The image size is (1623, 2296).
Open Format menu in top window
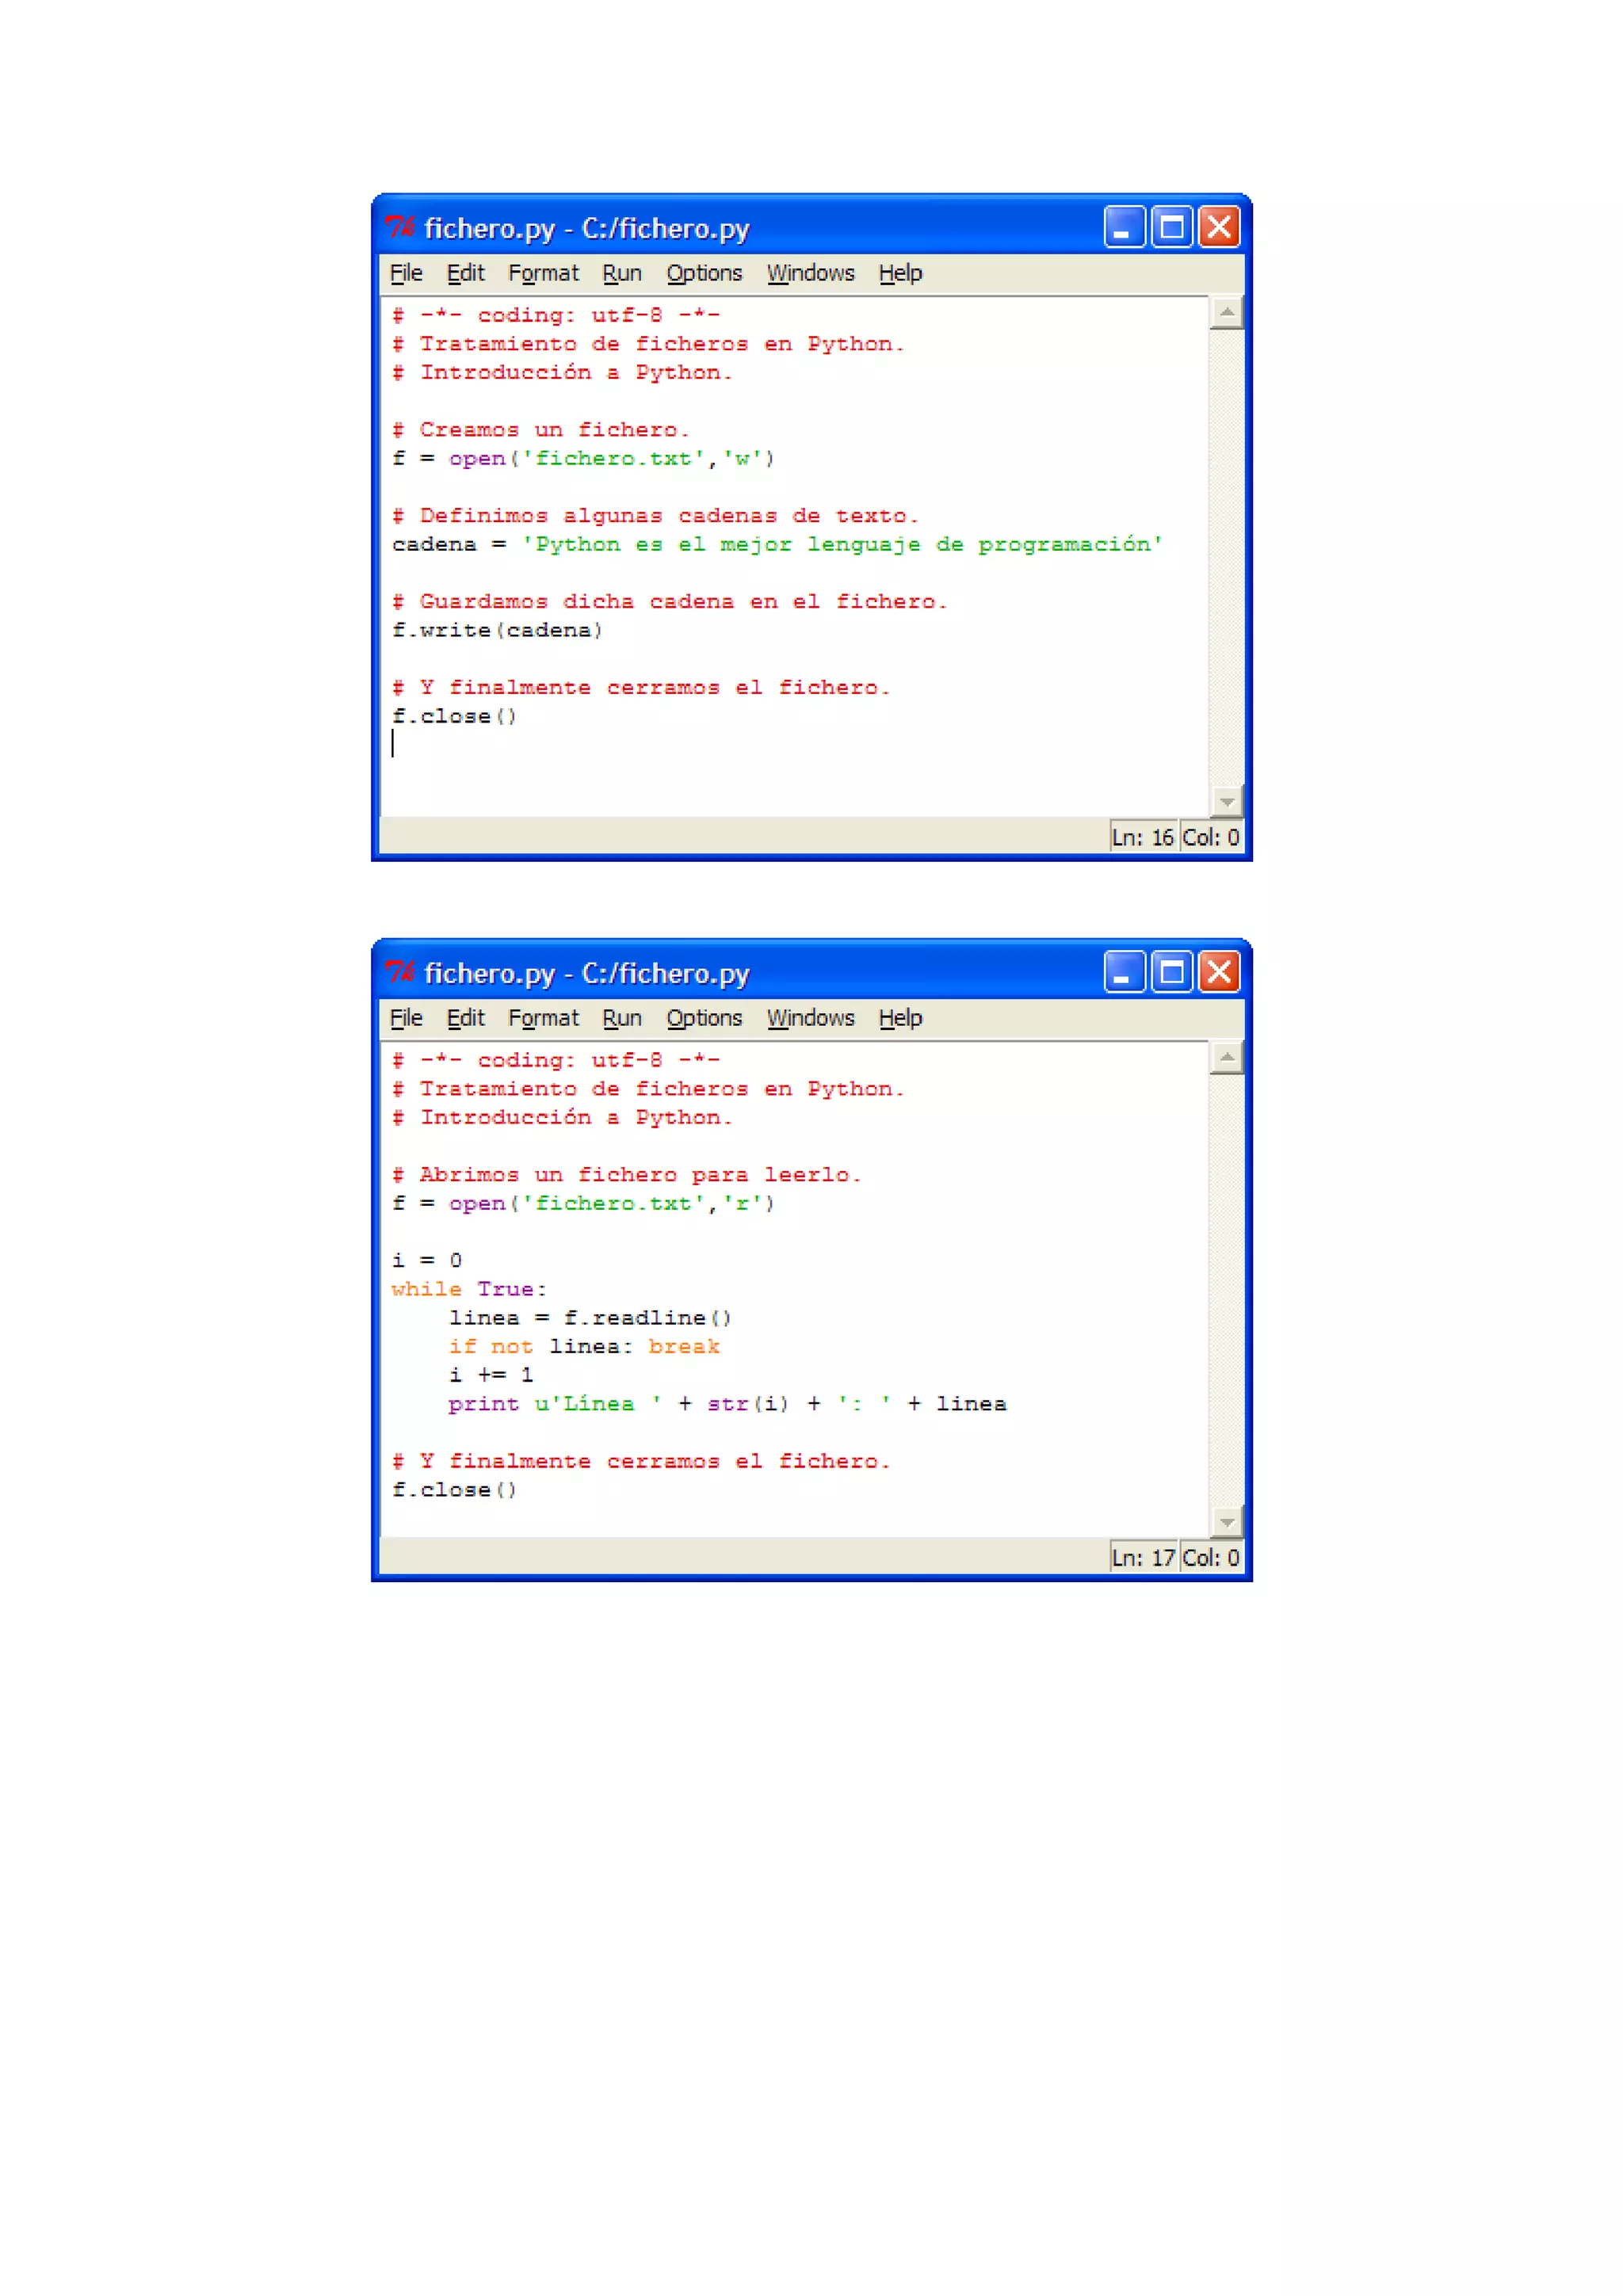point(543,273)
